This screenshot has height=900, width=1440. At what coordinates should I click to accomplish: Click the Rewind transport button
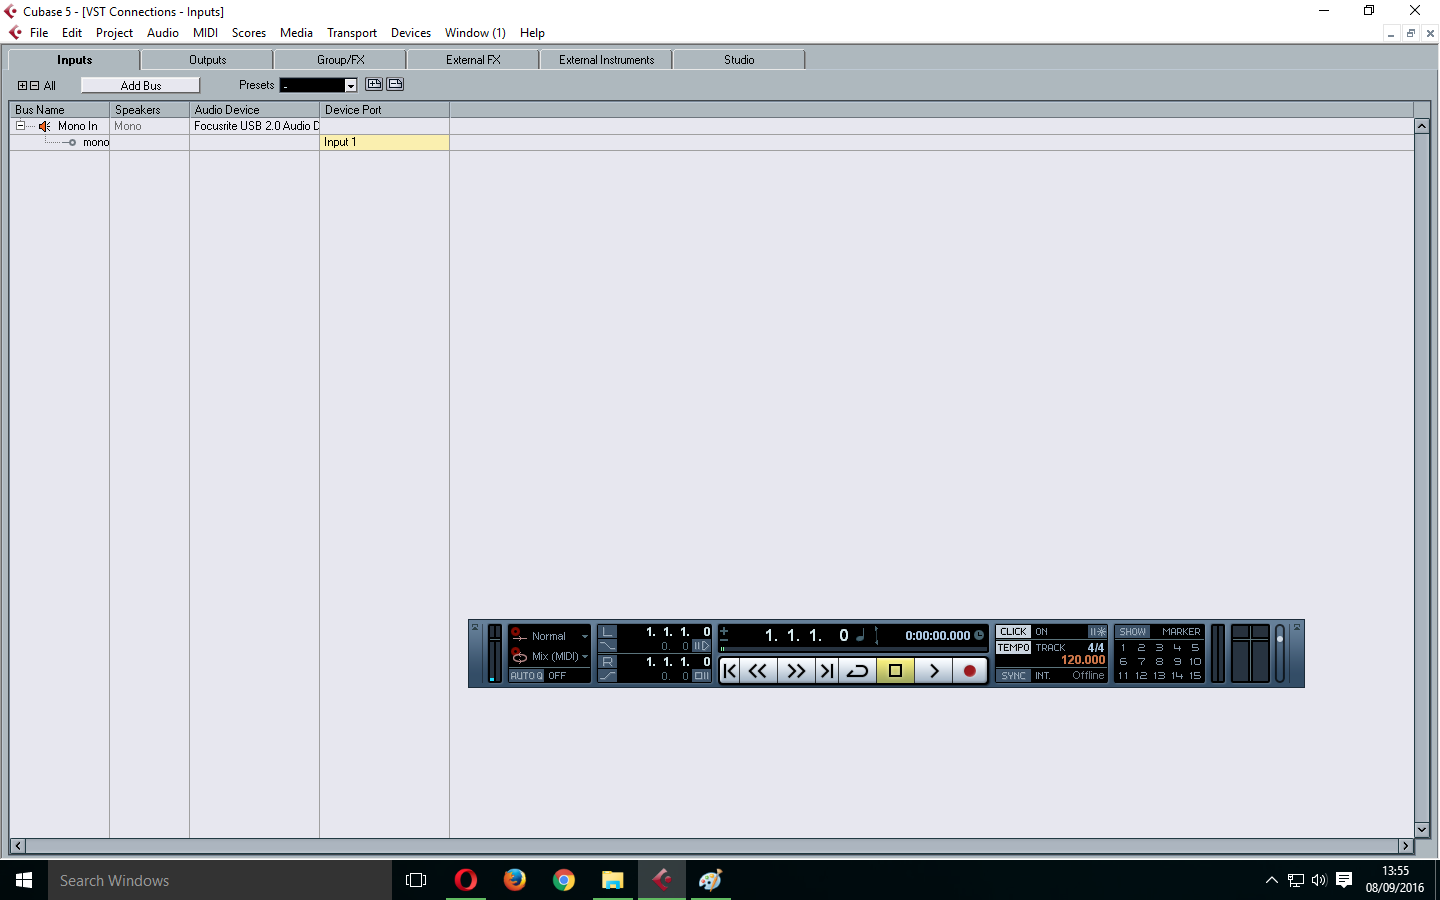point(759,671)
